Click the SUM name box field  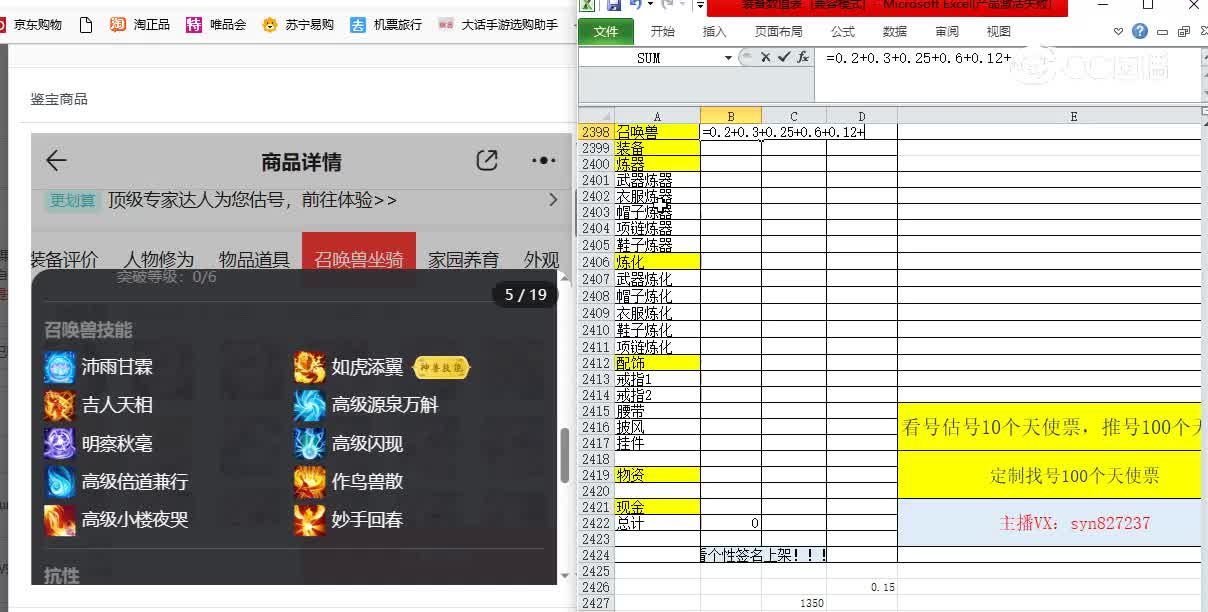pyautogui.click(x=649, y=58)
